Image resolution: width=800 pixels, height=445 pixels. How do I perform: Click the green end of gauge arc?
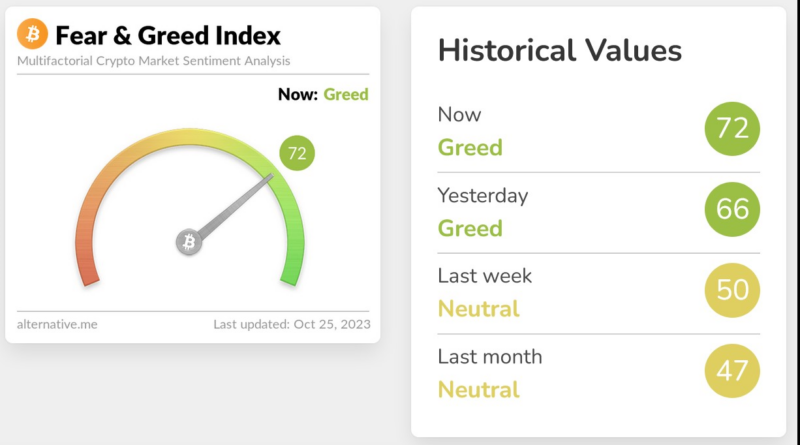290,271
